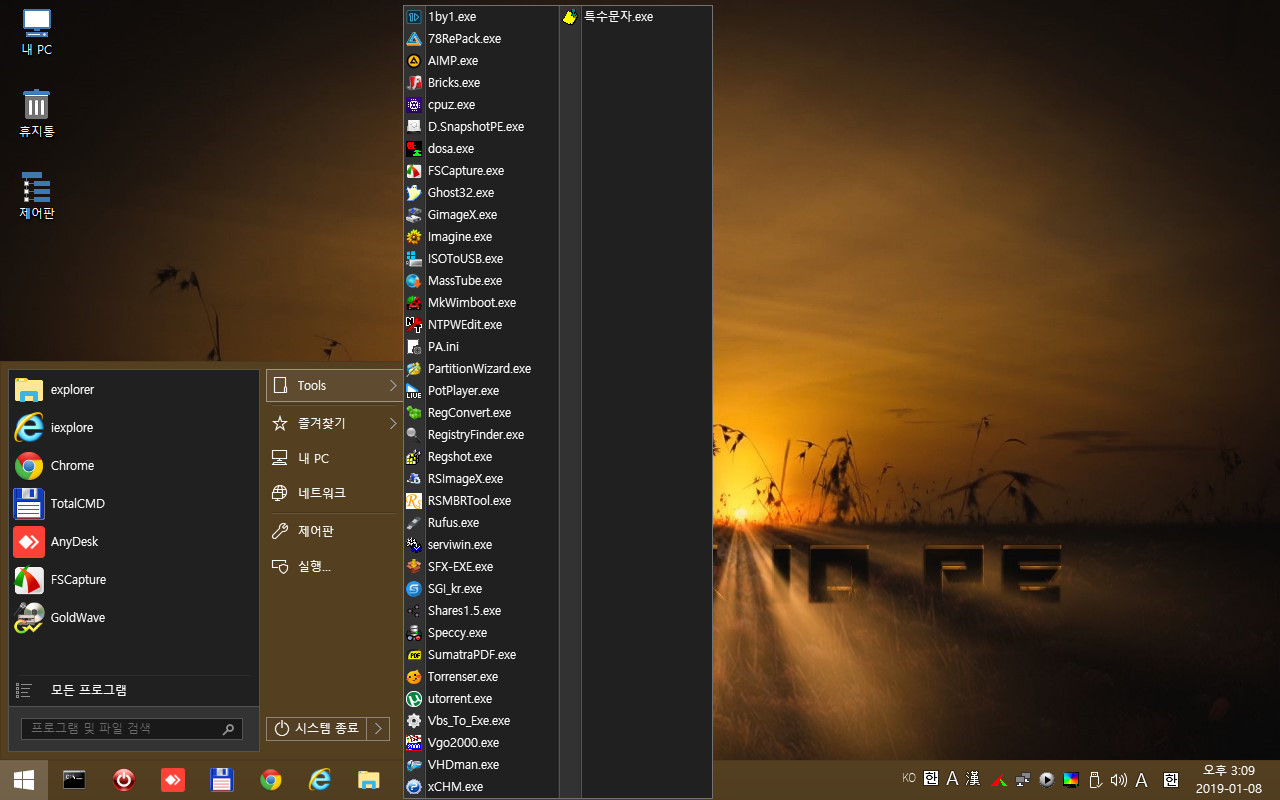Open Vgo2000.exe
The image size is (1280, 800).
point(481,743)
